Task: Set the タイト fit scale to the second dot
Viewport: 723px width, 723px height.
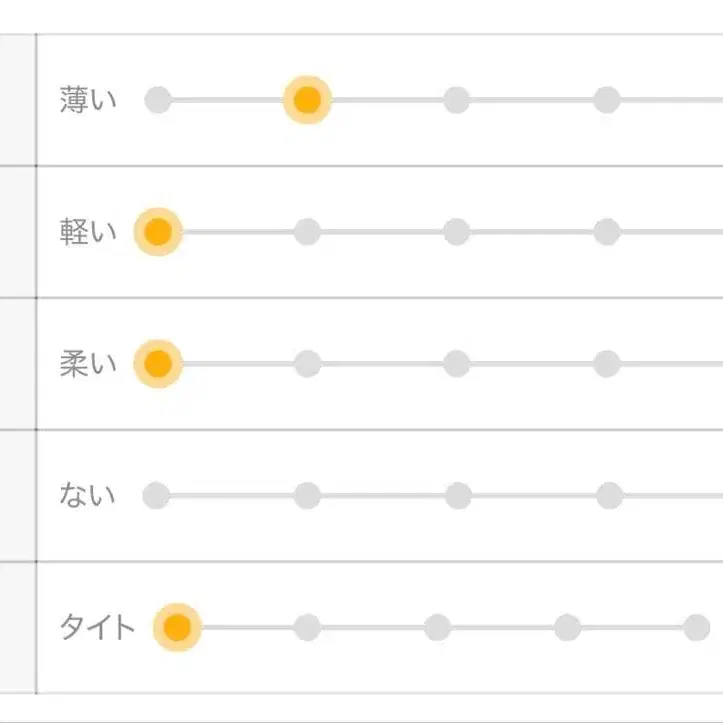Action: click(x=307, y=627)
